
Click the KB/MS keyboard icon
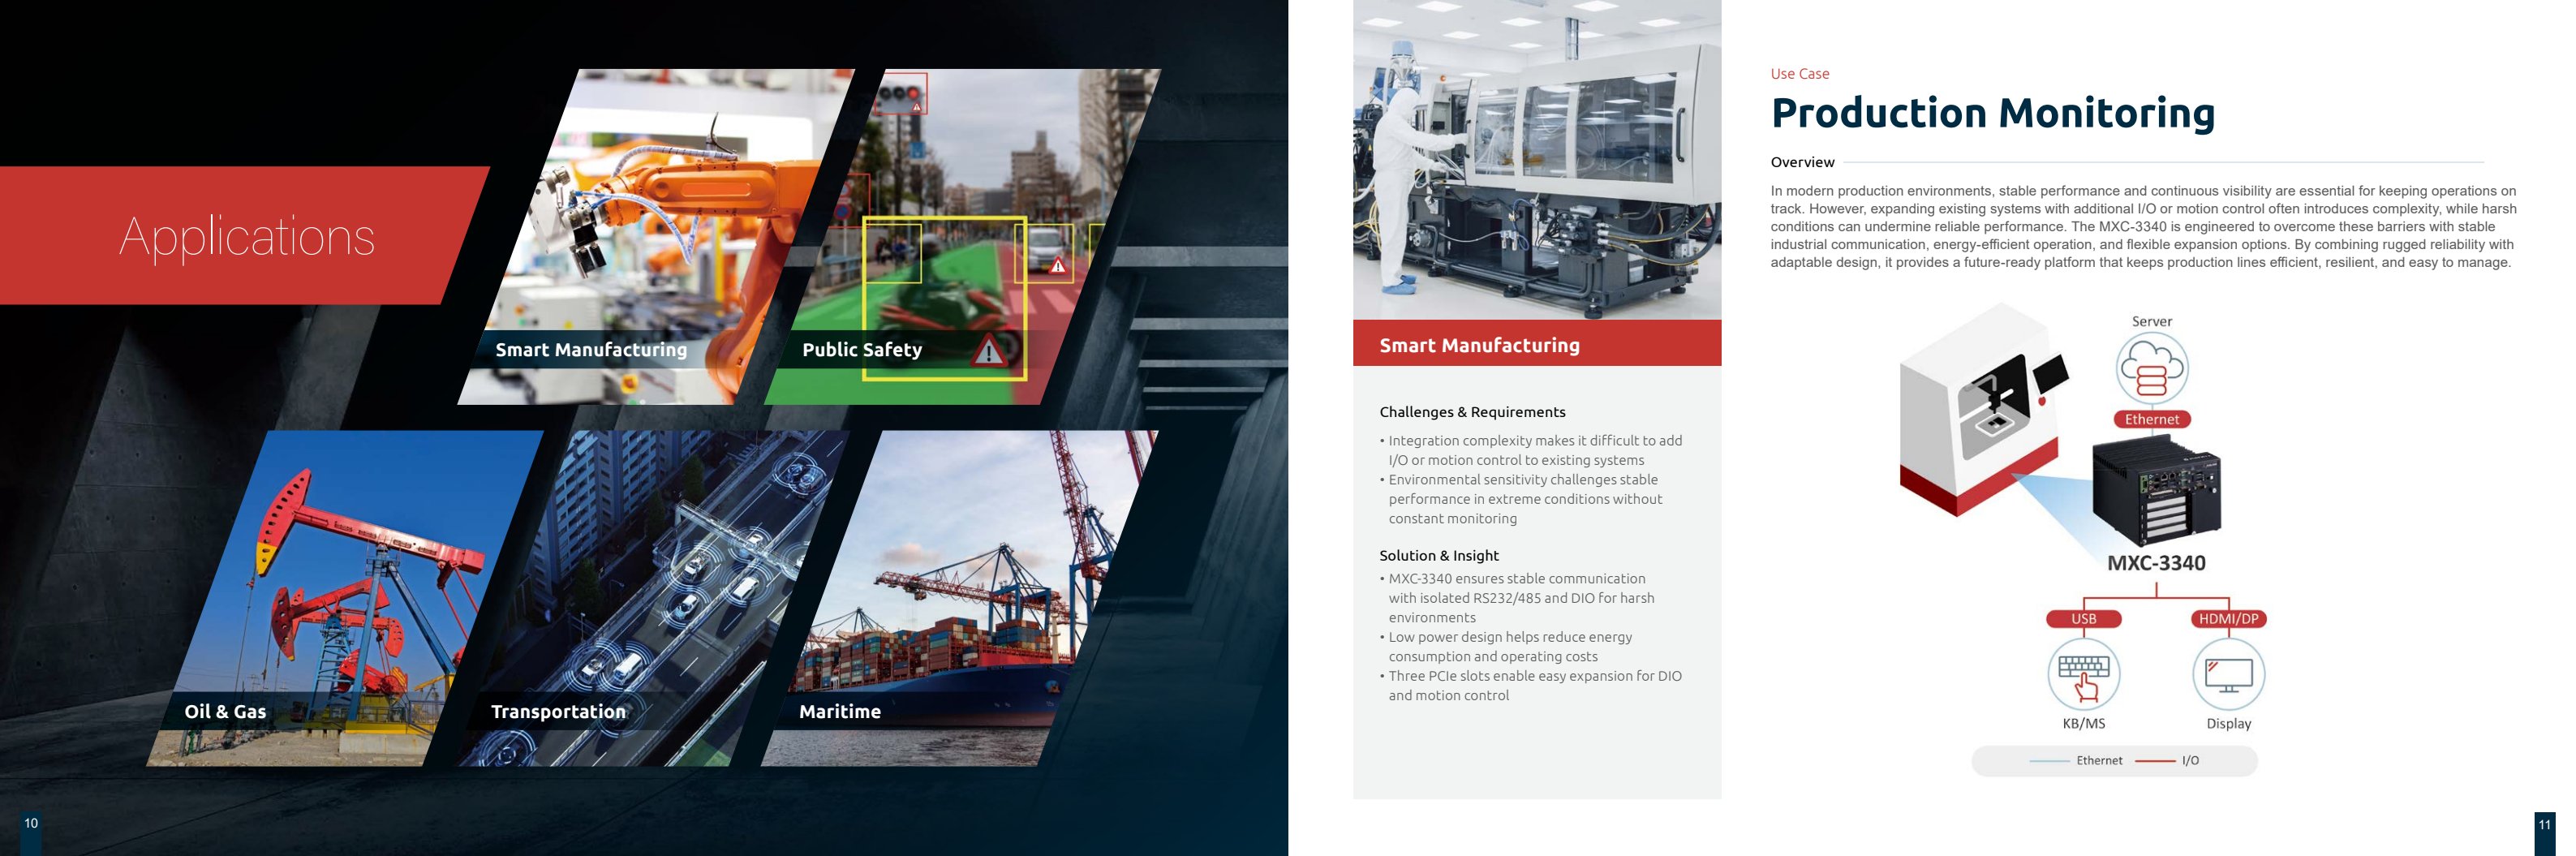(2084, 673)
